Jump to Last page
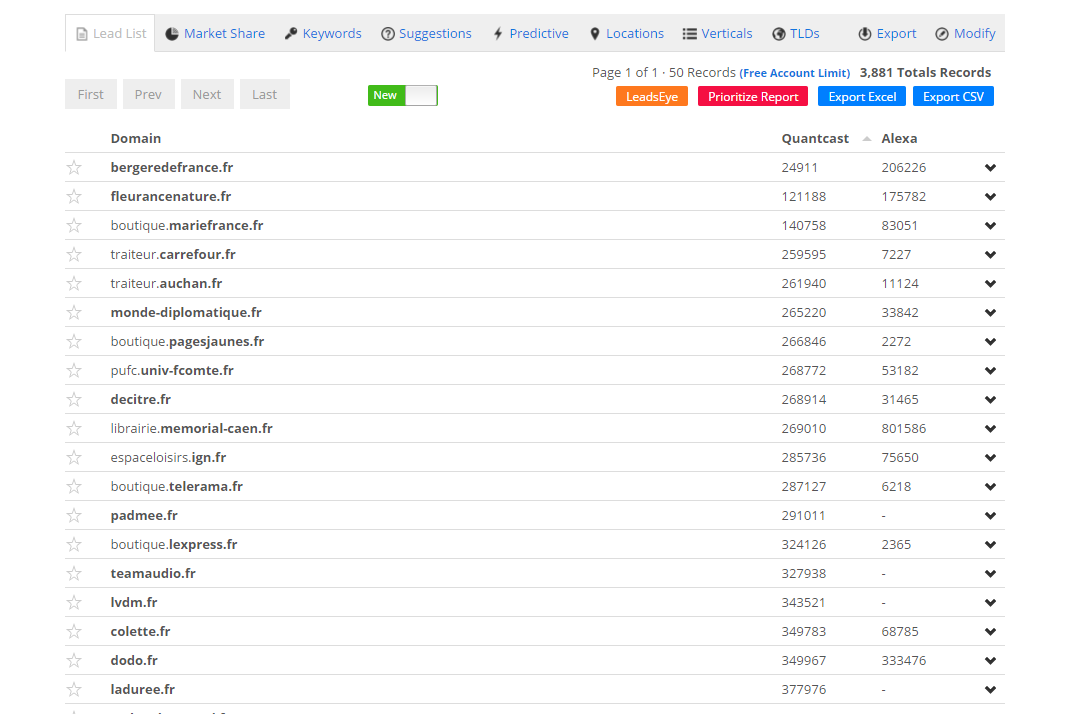 (x=264, y=94)
